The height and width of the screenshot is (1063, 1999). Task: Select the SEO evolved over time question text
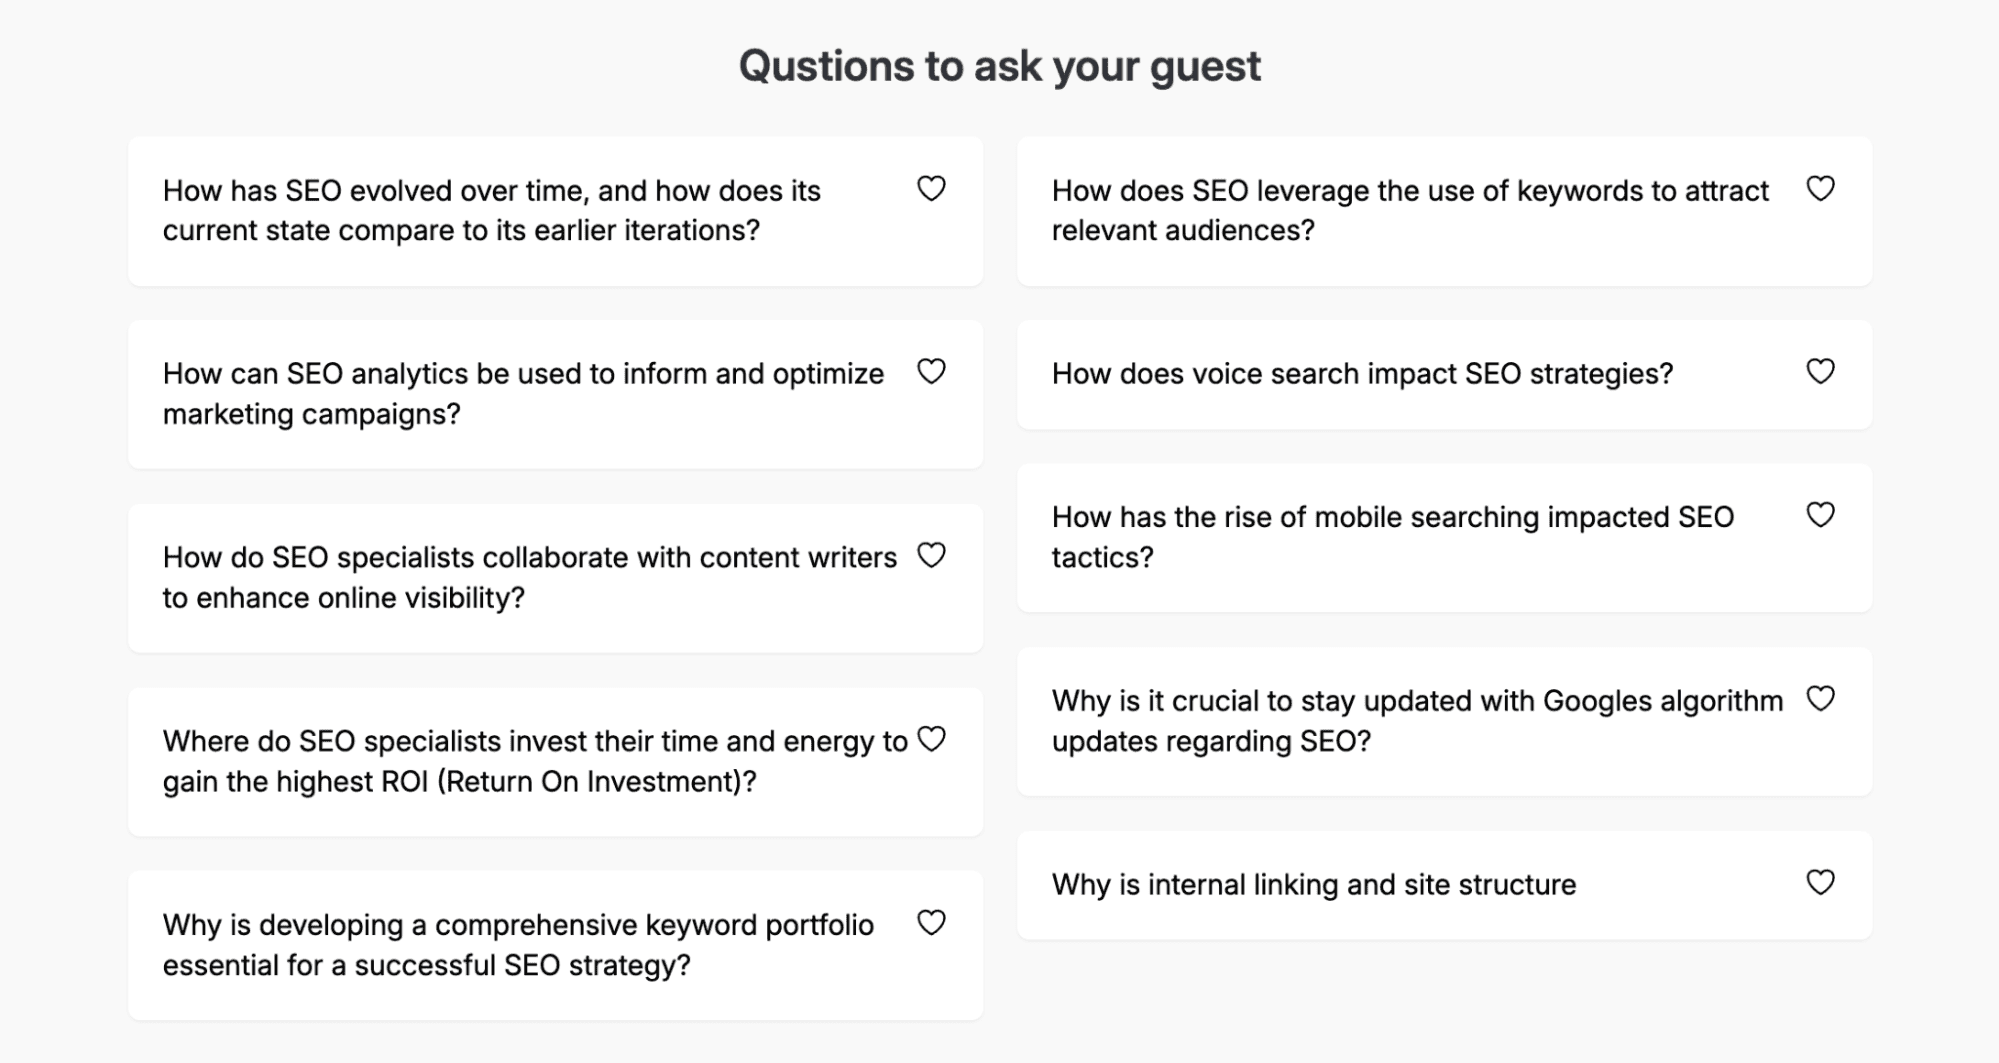[x=491, y=210]
